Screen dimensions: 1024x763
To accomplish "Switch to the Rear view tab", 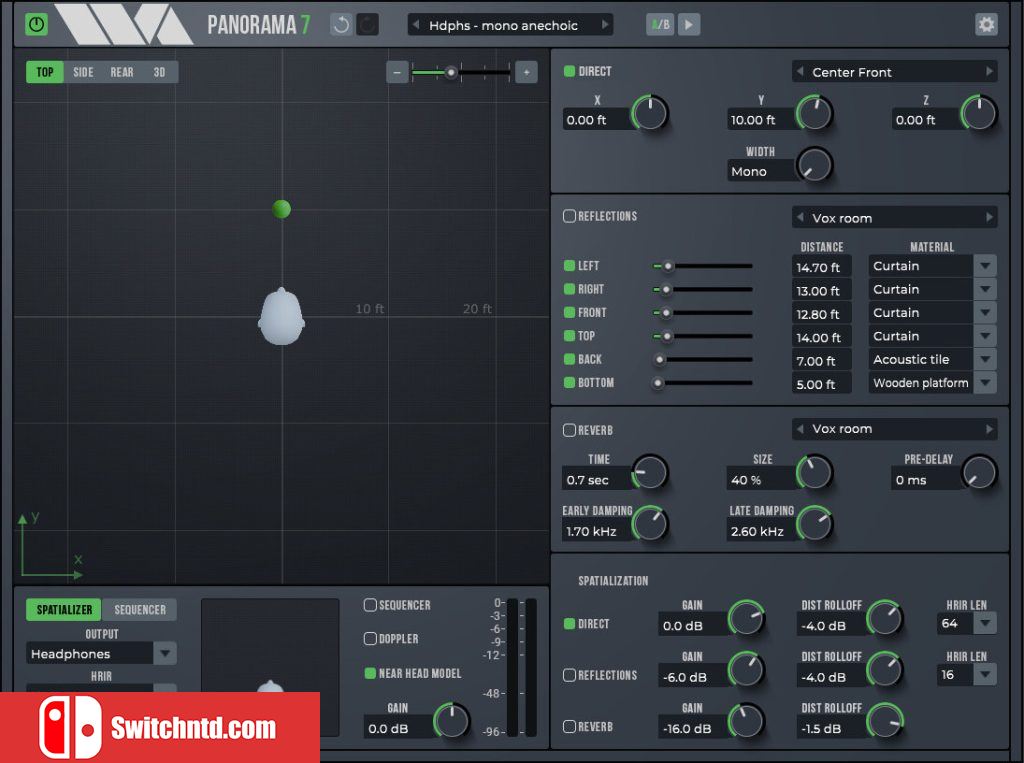I will [121, 72].
